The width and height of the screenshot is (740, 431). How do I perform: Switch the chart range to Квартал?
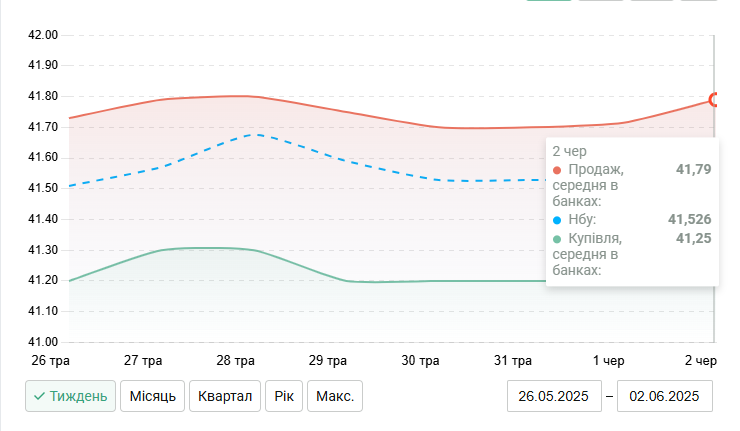point(224,396)
